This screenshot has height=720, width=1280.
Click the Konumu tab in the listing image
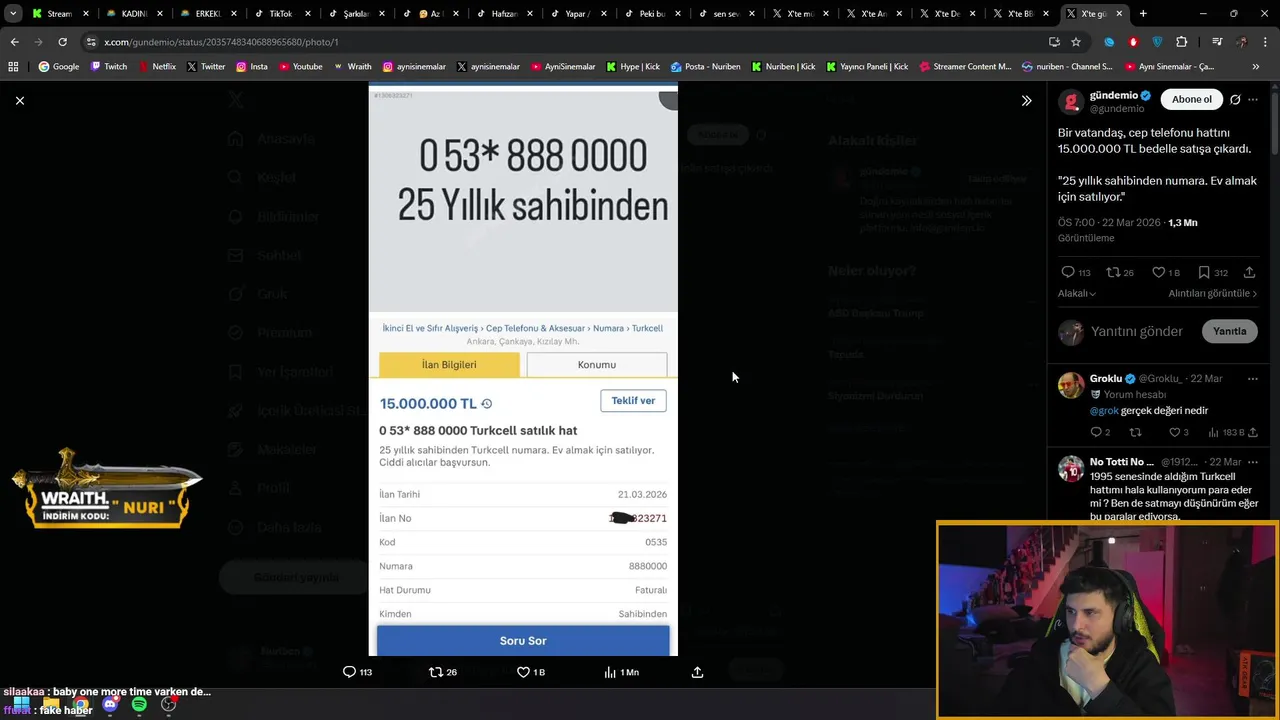point(597,364)
